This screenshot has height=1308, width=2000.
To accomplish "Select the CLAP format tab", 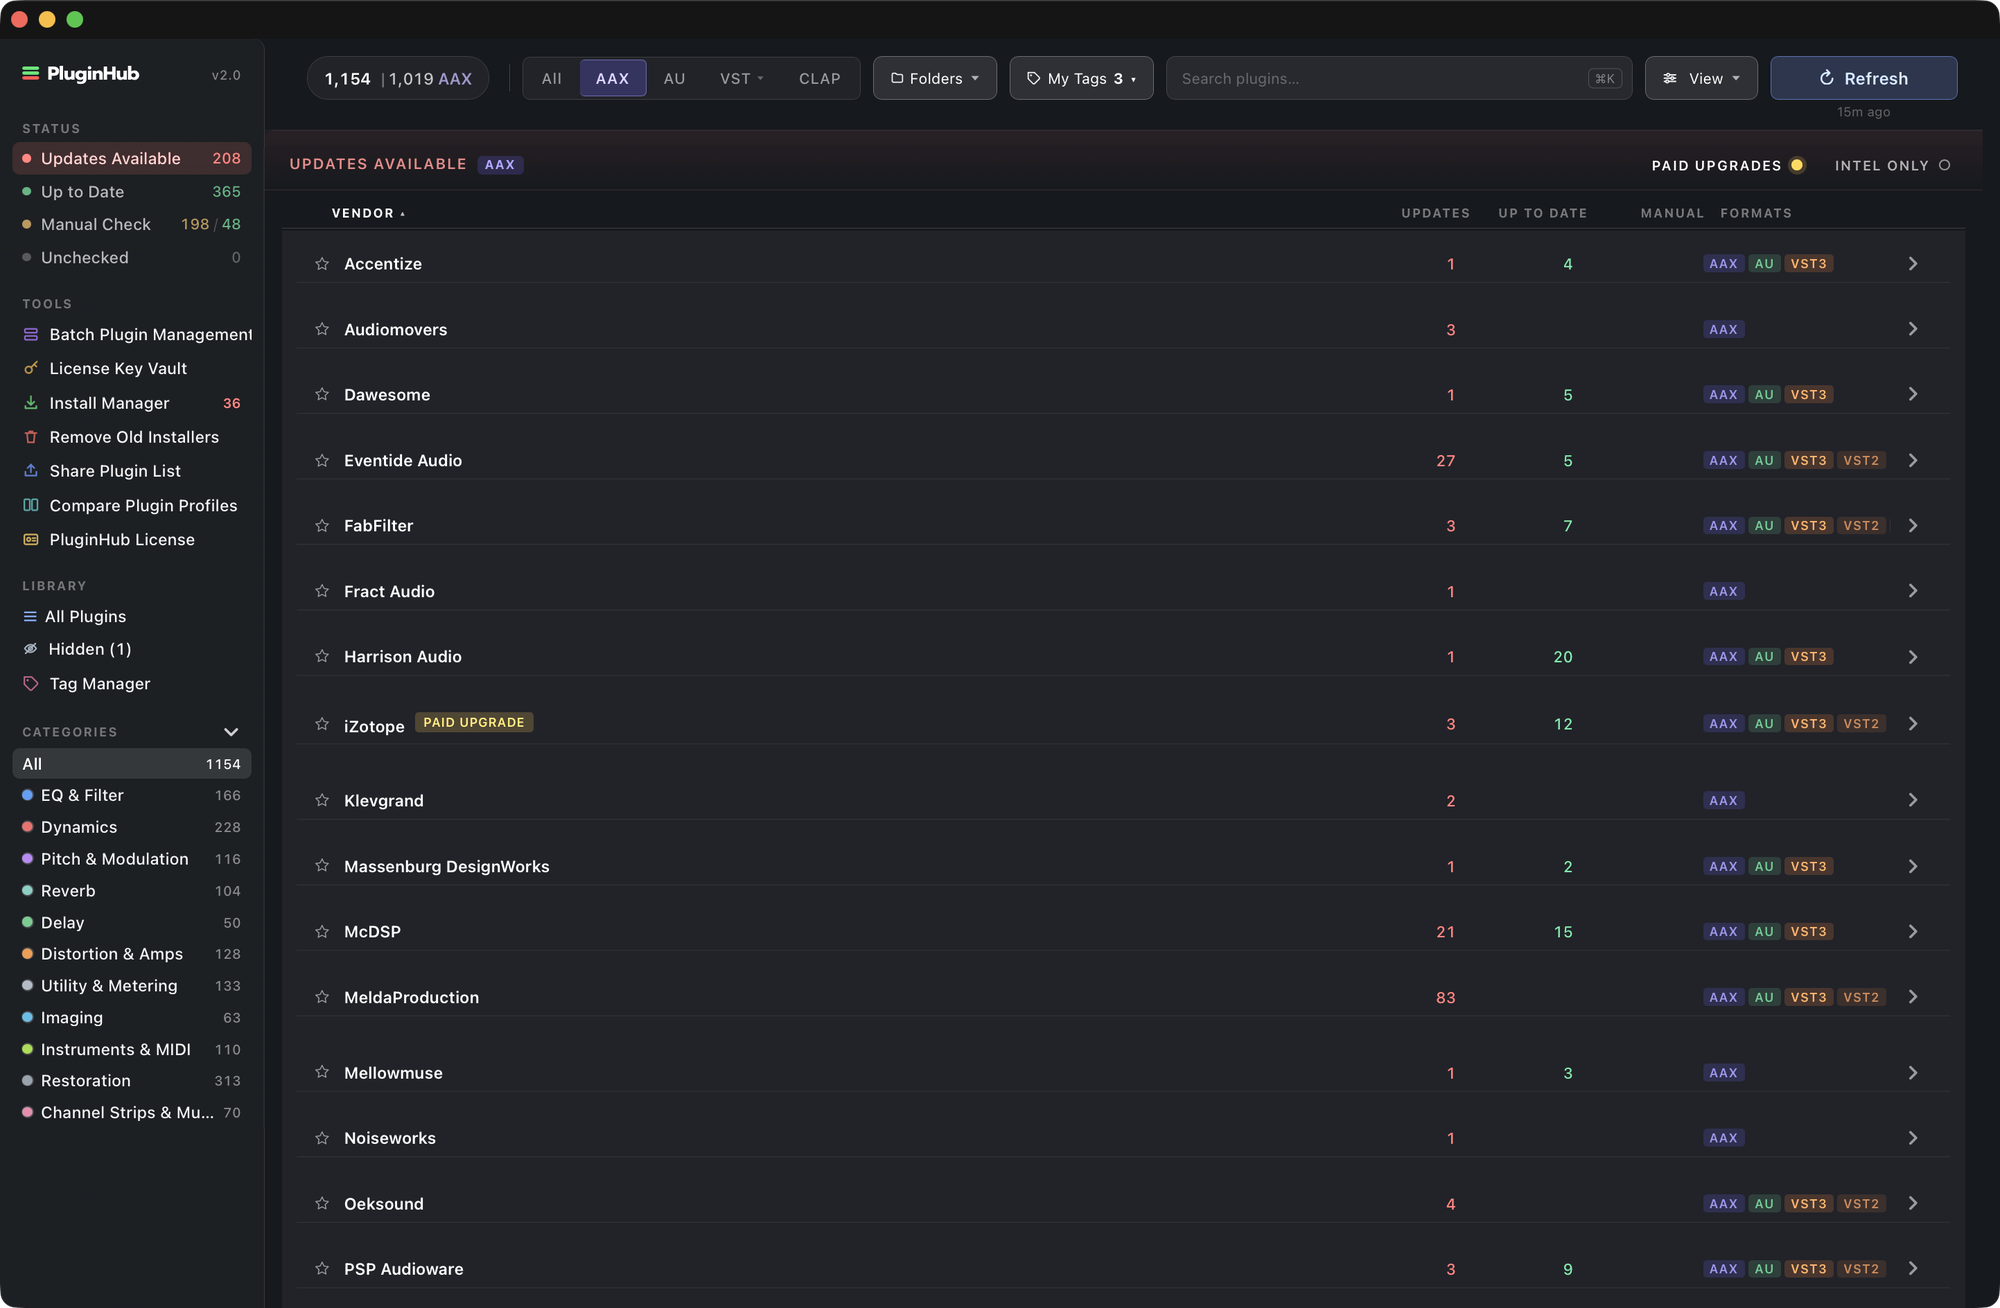I will 819,78.
